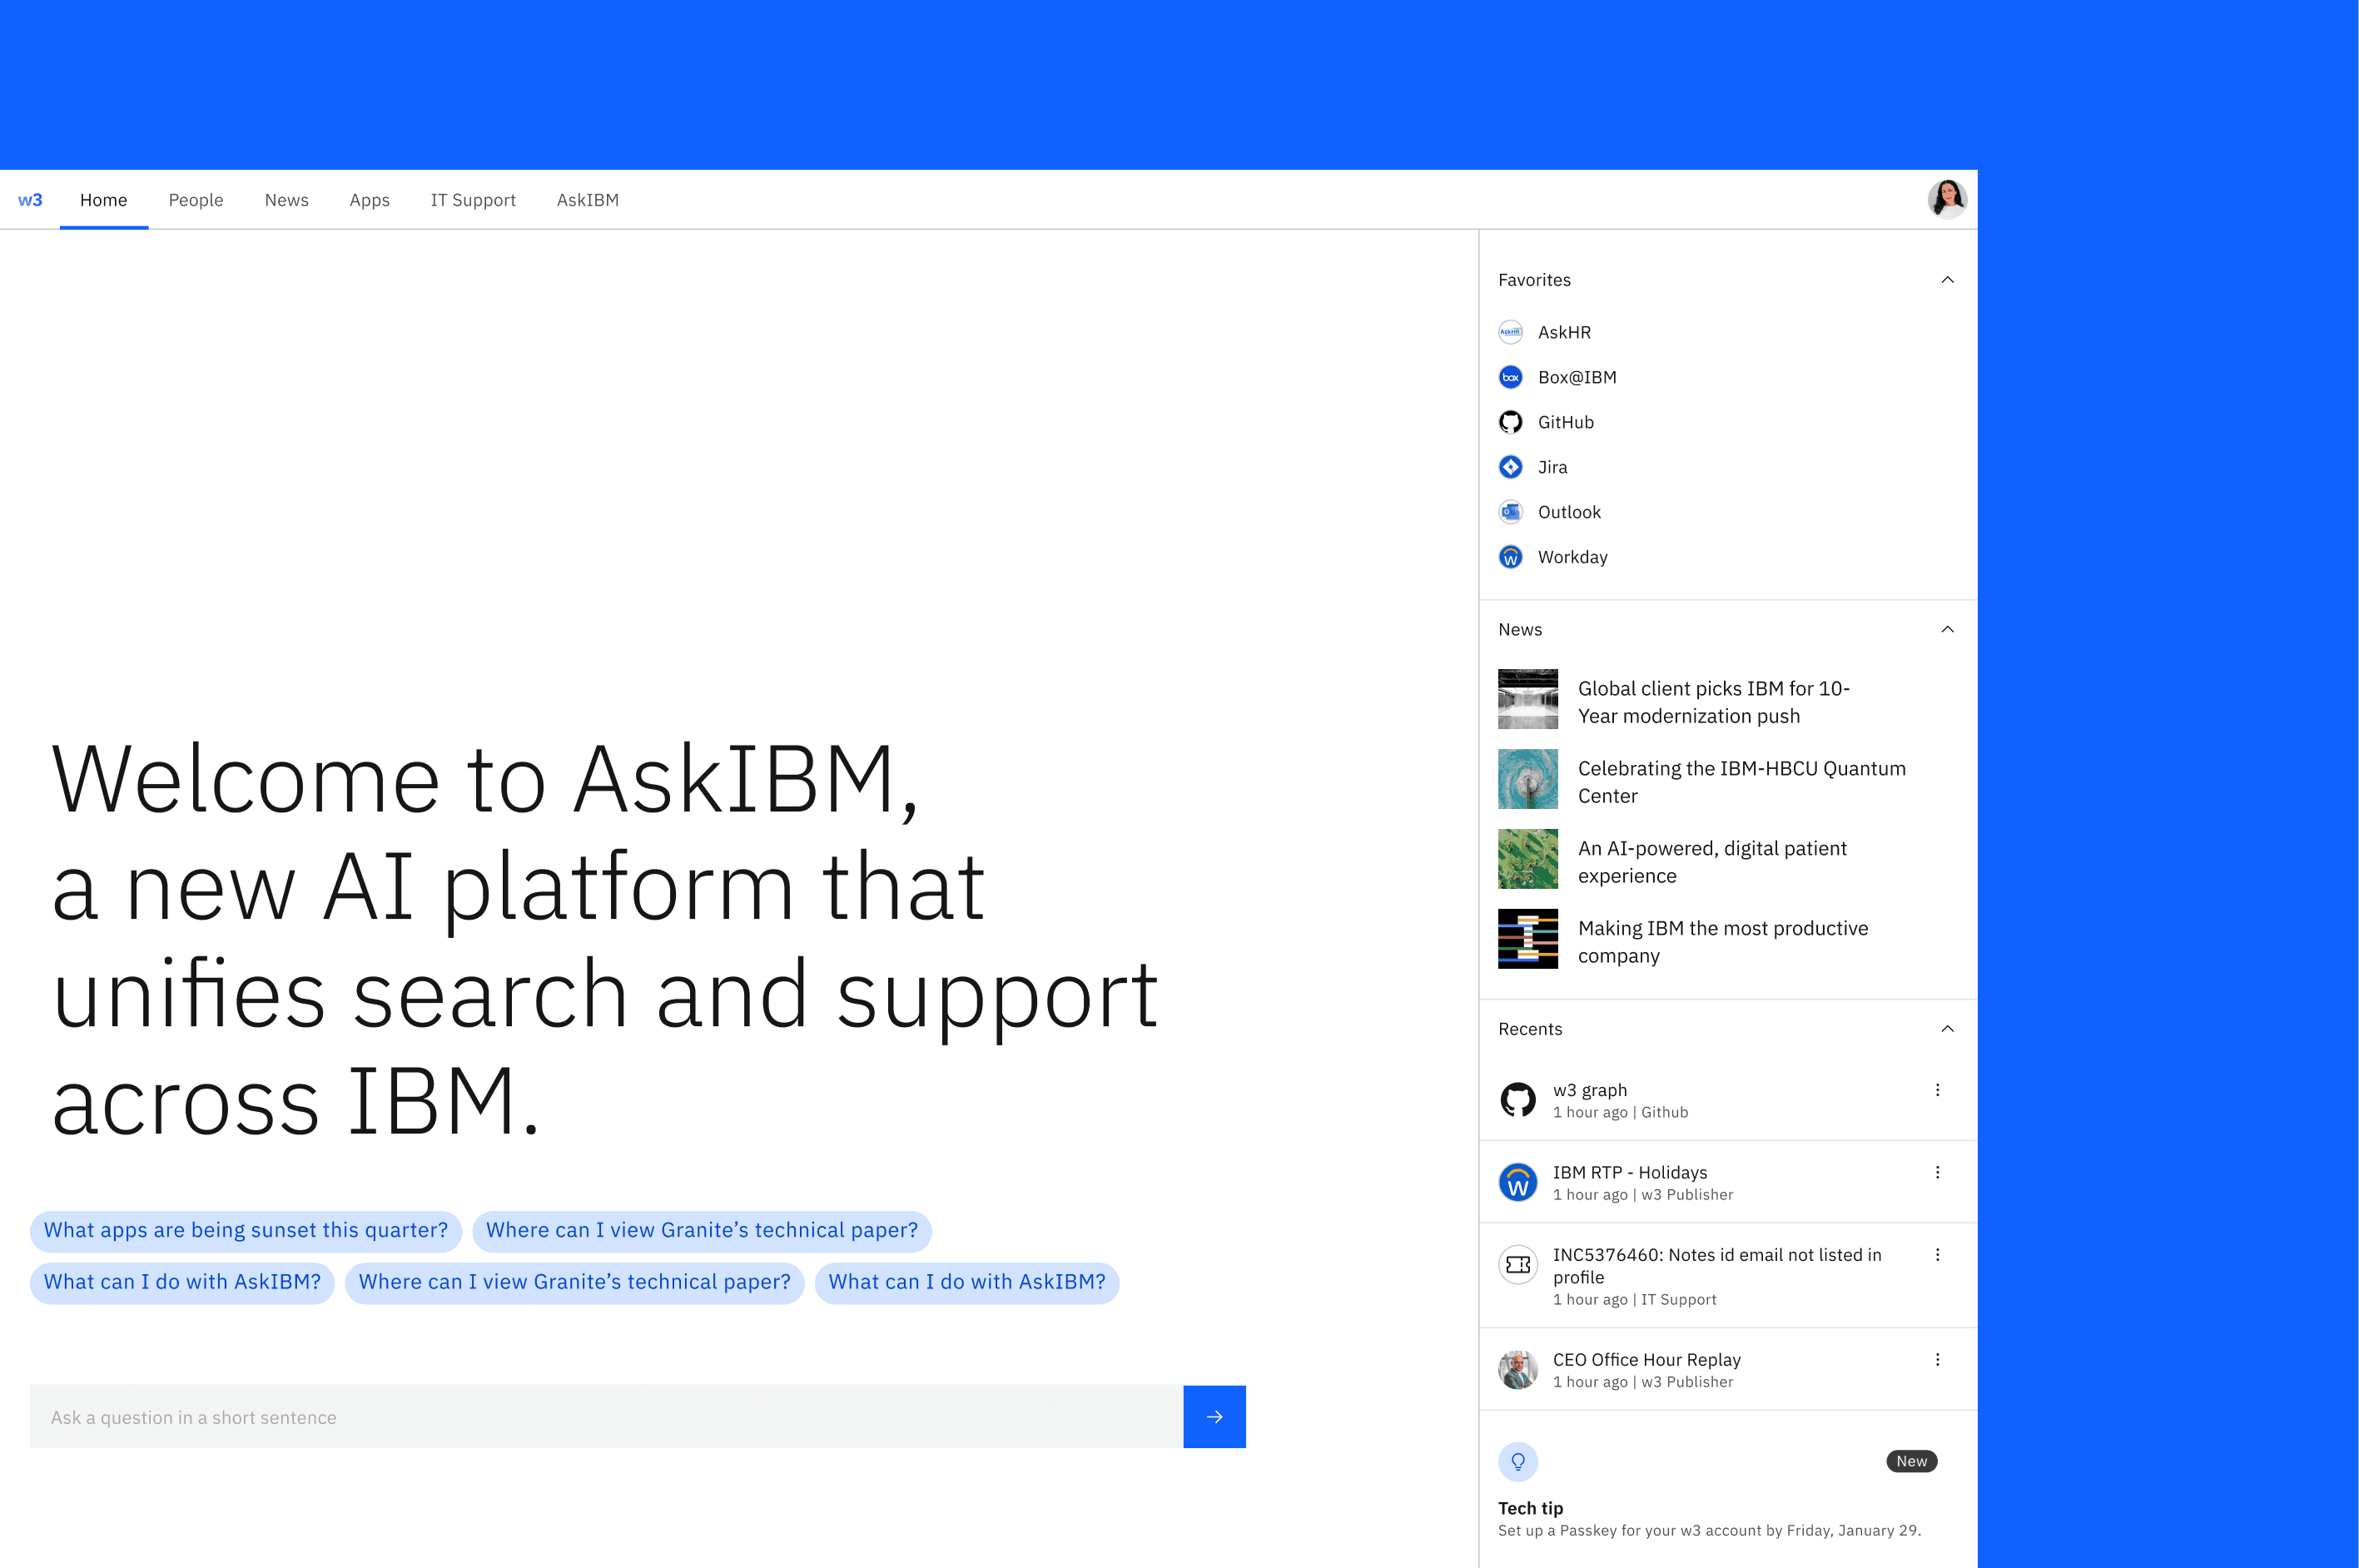Collapse the Favorites section
The height and width of the screenshot is (1568, 2359).
click(1946, 280)
